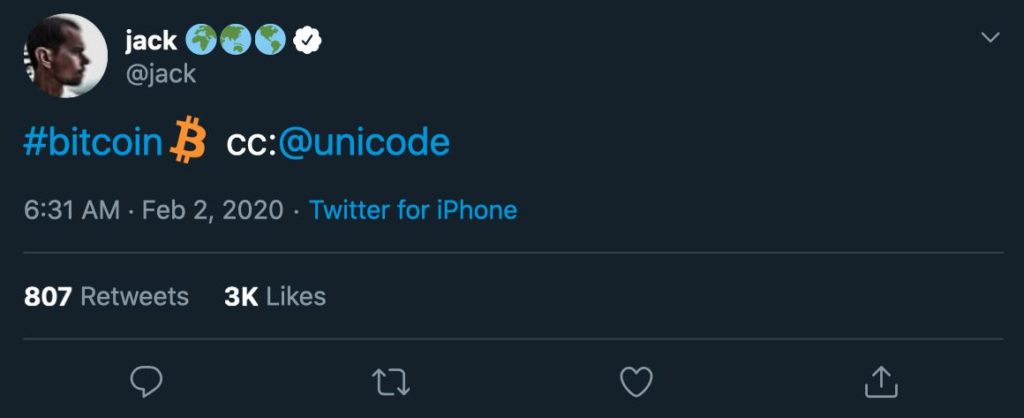Open jack's profile picture

(66, 56)
